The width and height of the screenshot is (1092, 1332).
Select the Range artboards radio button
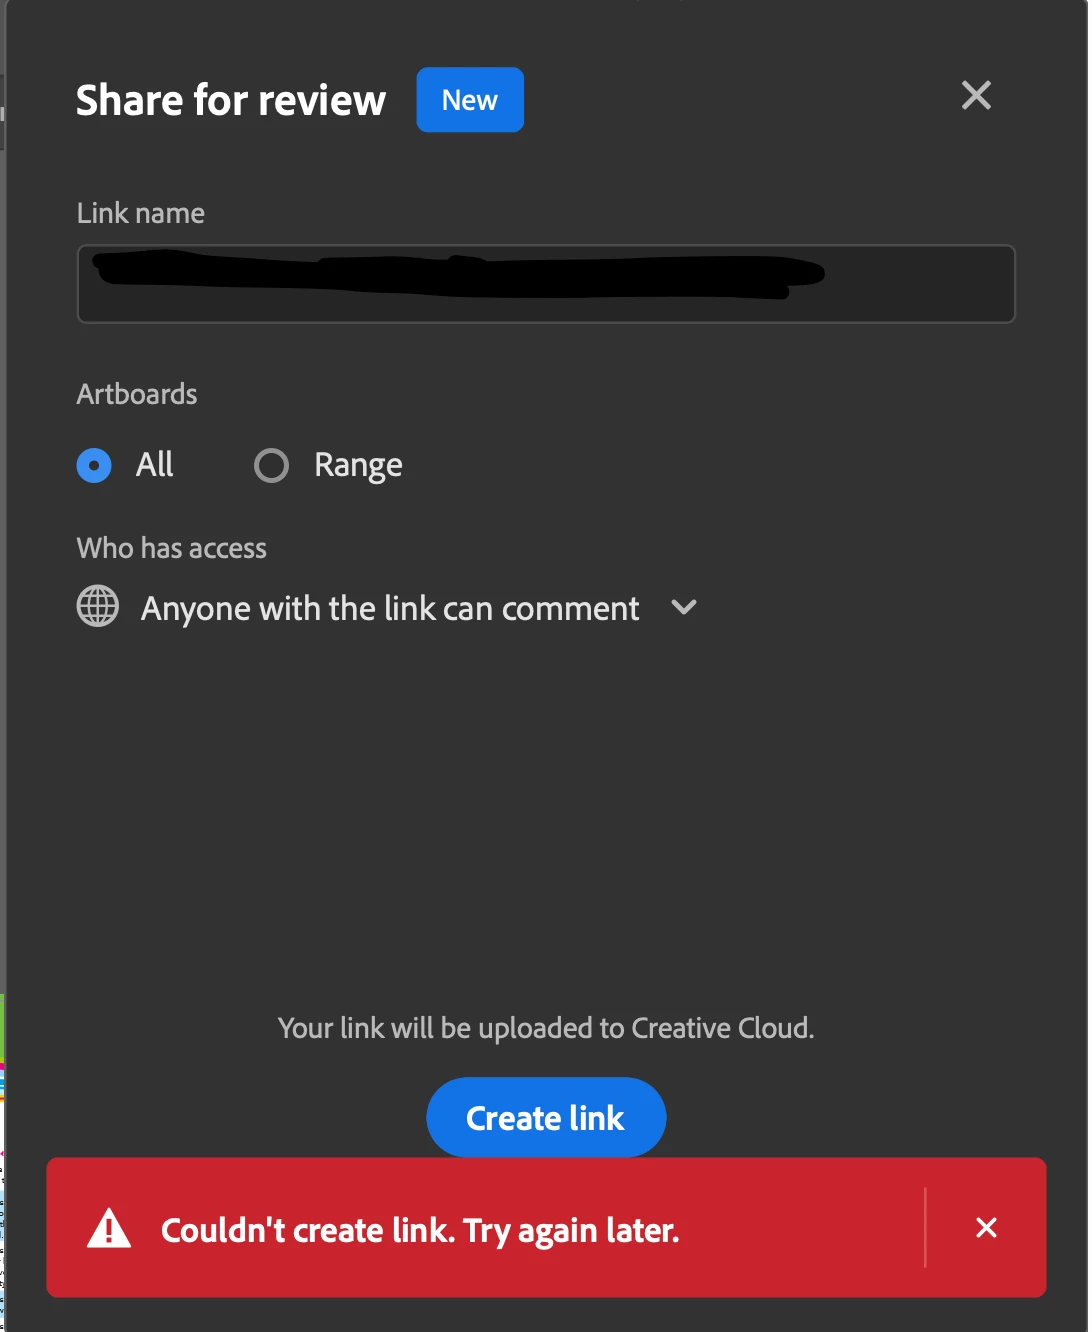[x=271, y=465]
